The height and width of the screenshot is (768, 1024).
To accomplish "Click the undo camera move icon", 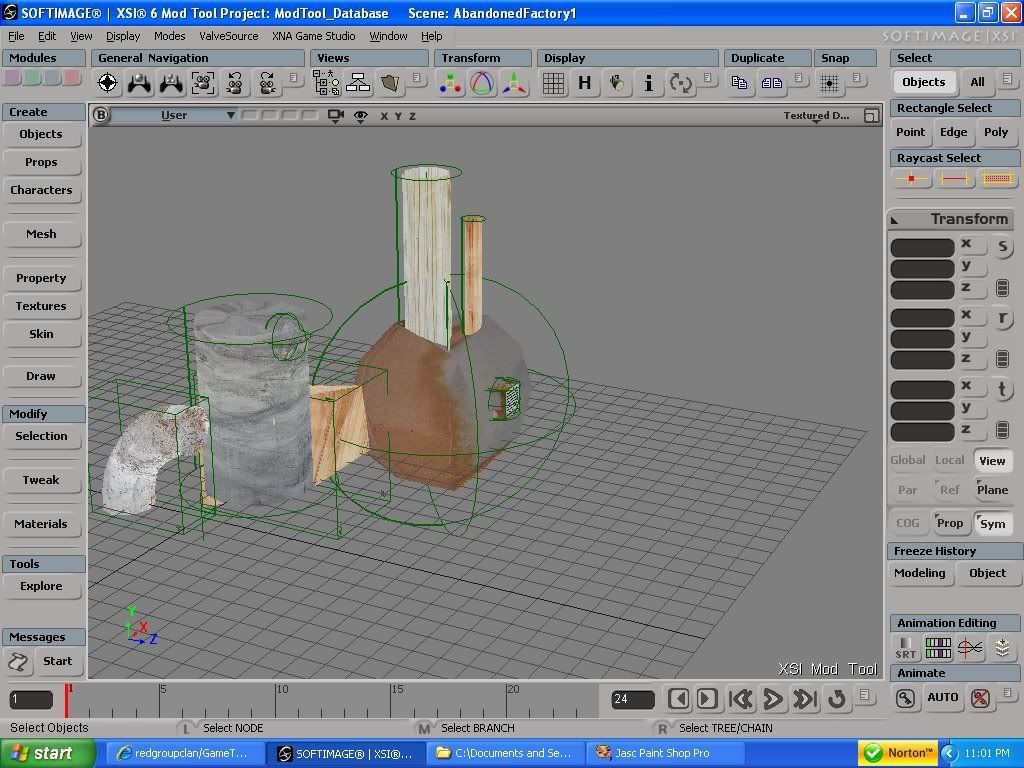I will pyautogui.click(x=234, y=83).
